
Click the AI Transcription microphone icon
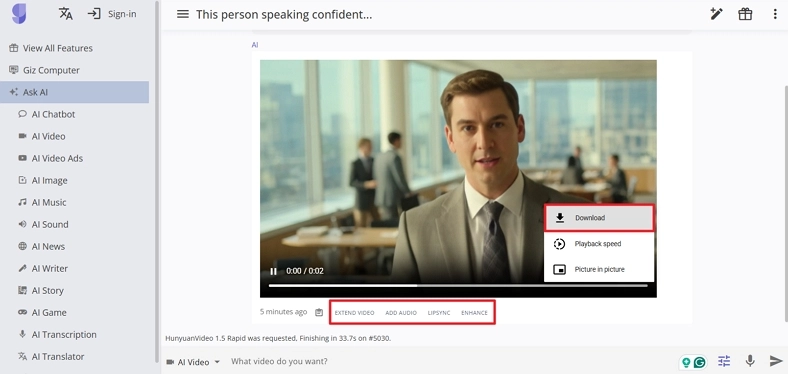[22, 334]
